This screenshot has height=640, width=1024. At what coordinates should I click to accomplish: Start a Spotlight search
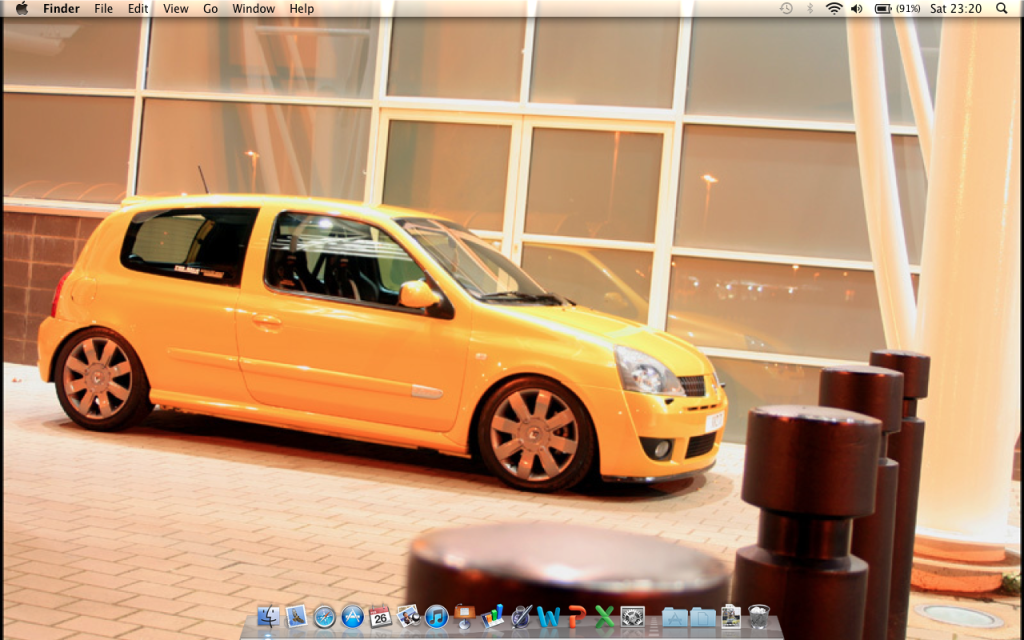tap(1001, 9)
